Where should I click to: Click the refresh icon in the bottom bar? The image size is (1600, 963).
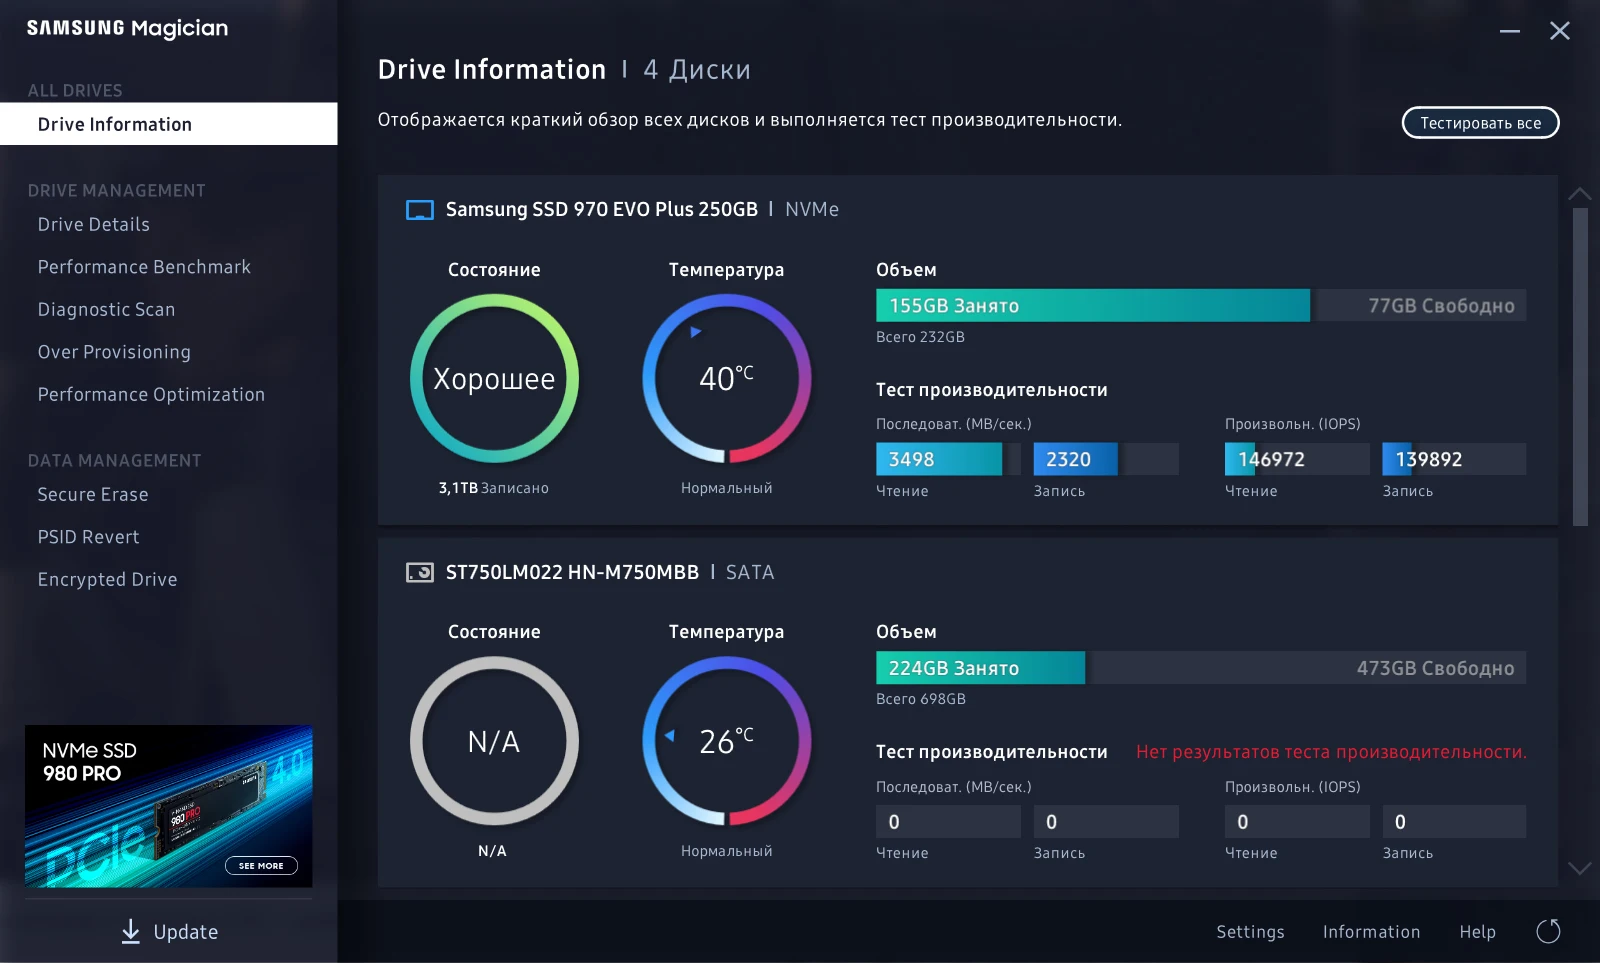pos(1548,932)
